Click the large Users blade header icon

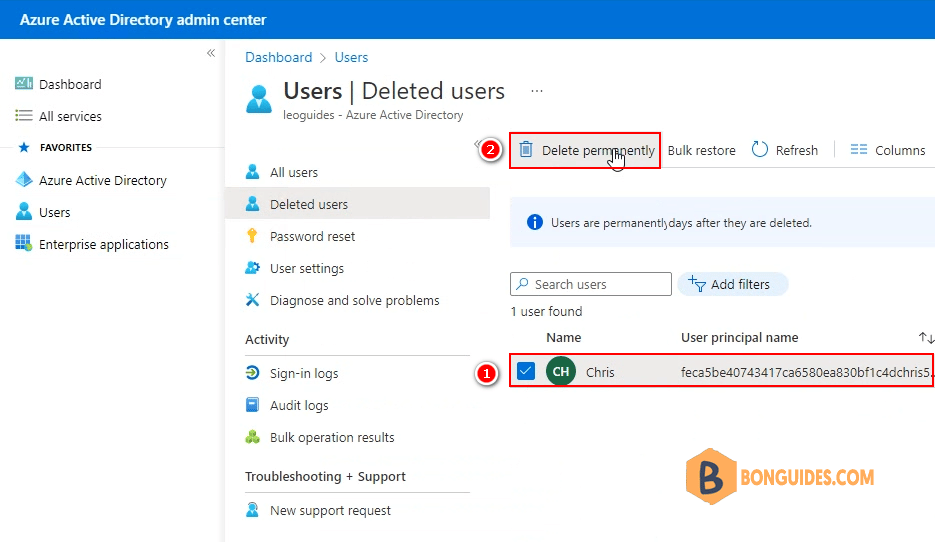pyautogui.click(x=259, y=99)
